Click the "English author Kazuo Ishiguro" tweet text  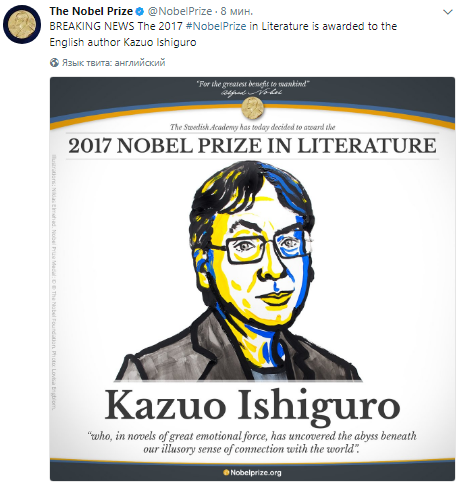click(123, 42)
